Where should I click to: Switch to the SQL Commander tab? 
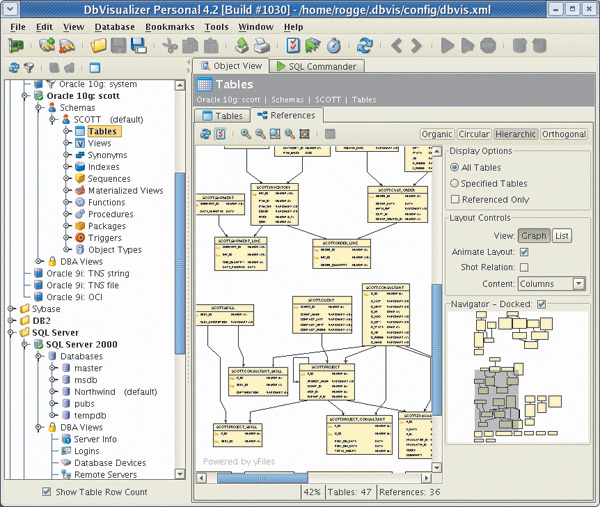pyautogui.click(x=317, y=66)
